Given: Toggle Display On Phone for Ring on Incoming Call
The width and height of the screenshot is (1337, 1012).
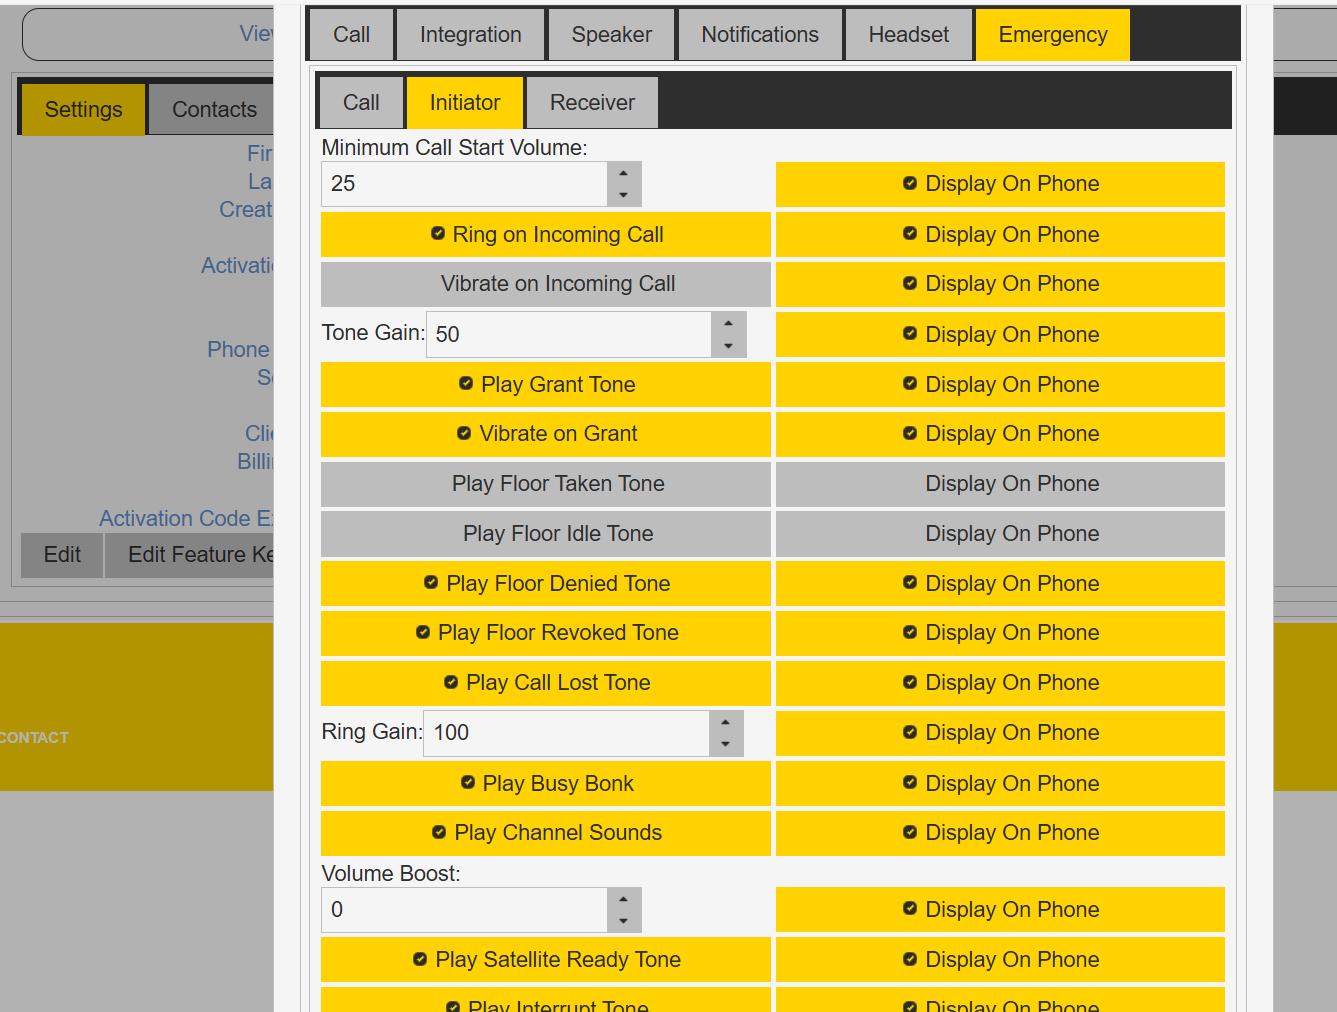Looking at the screenshot, I should [x=1000, y=235].
